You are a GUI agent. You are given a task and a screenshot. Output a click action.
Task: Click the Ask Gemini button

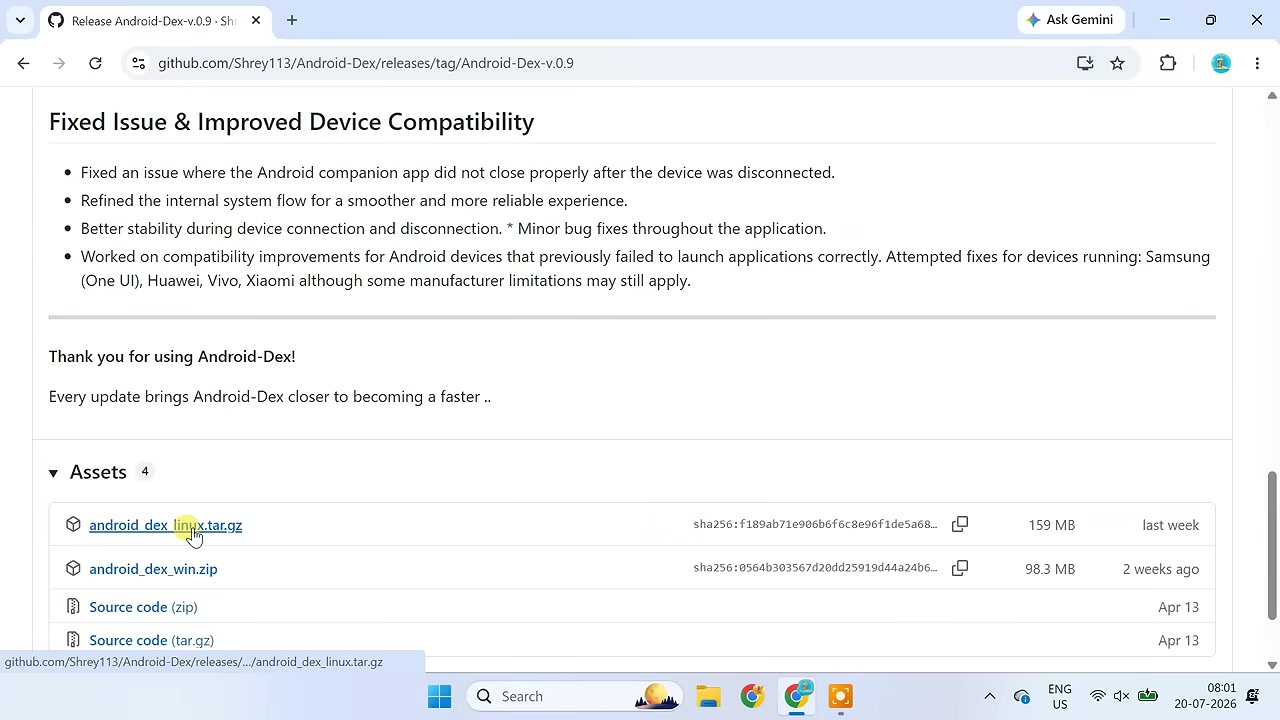1070,20
